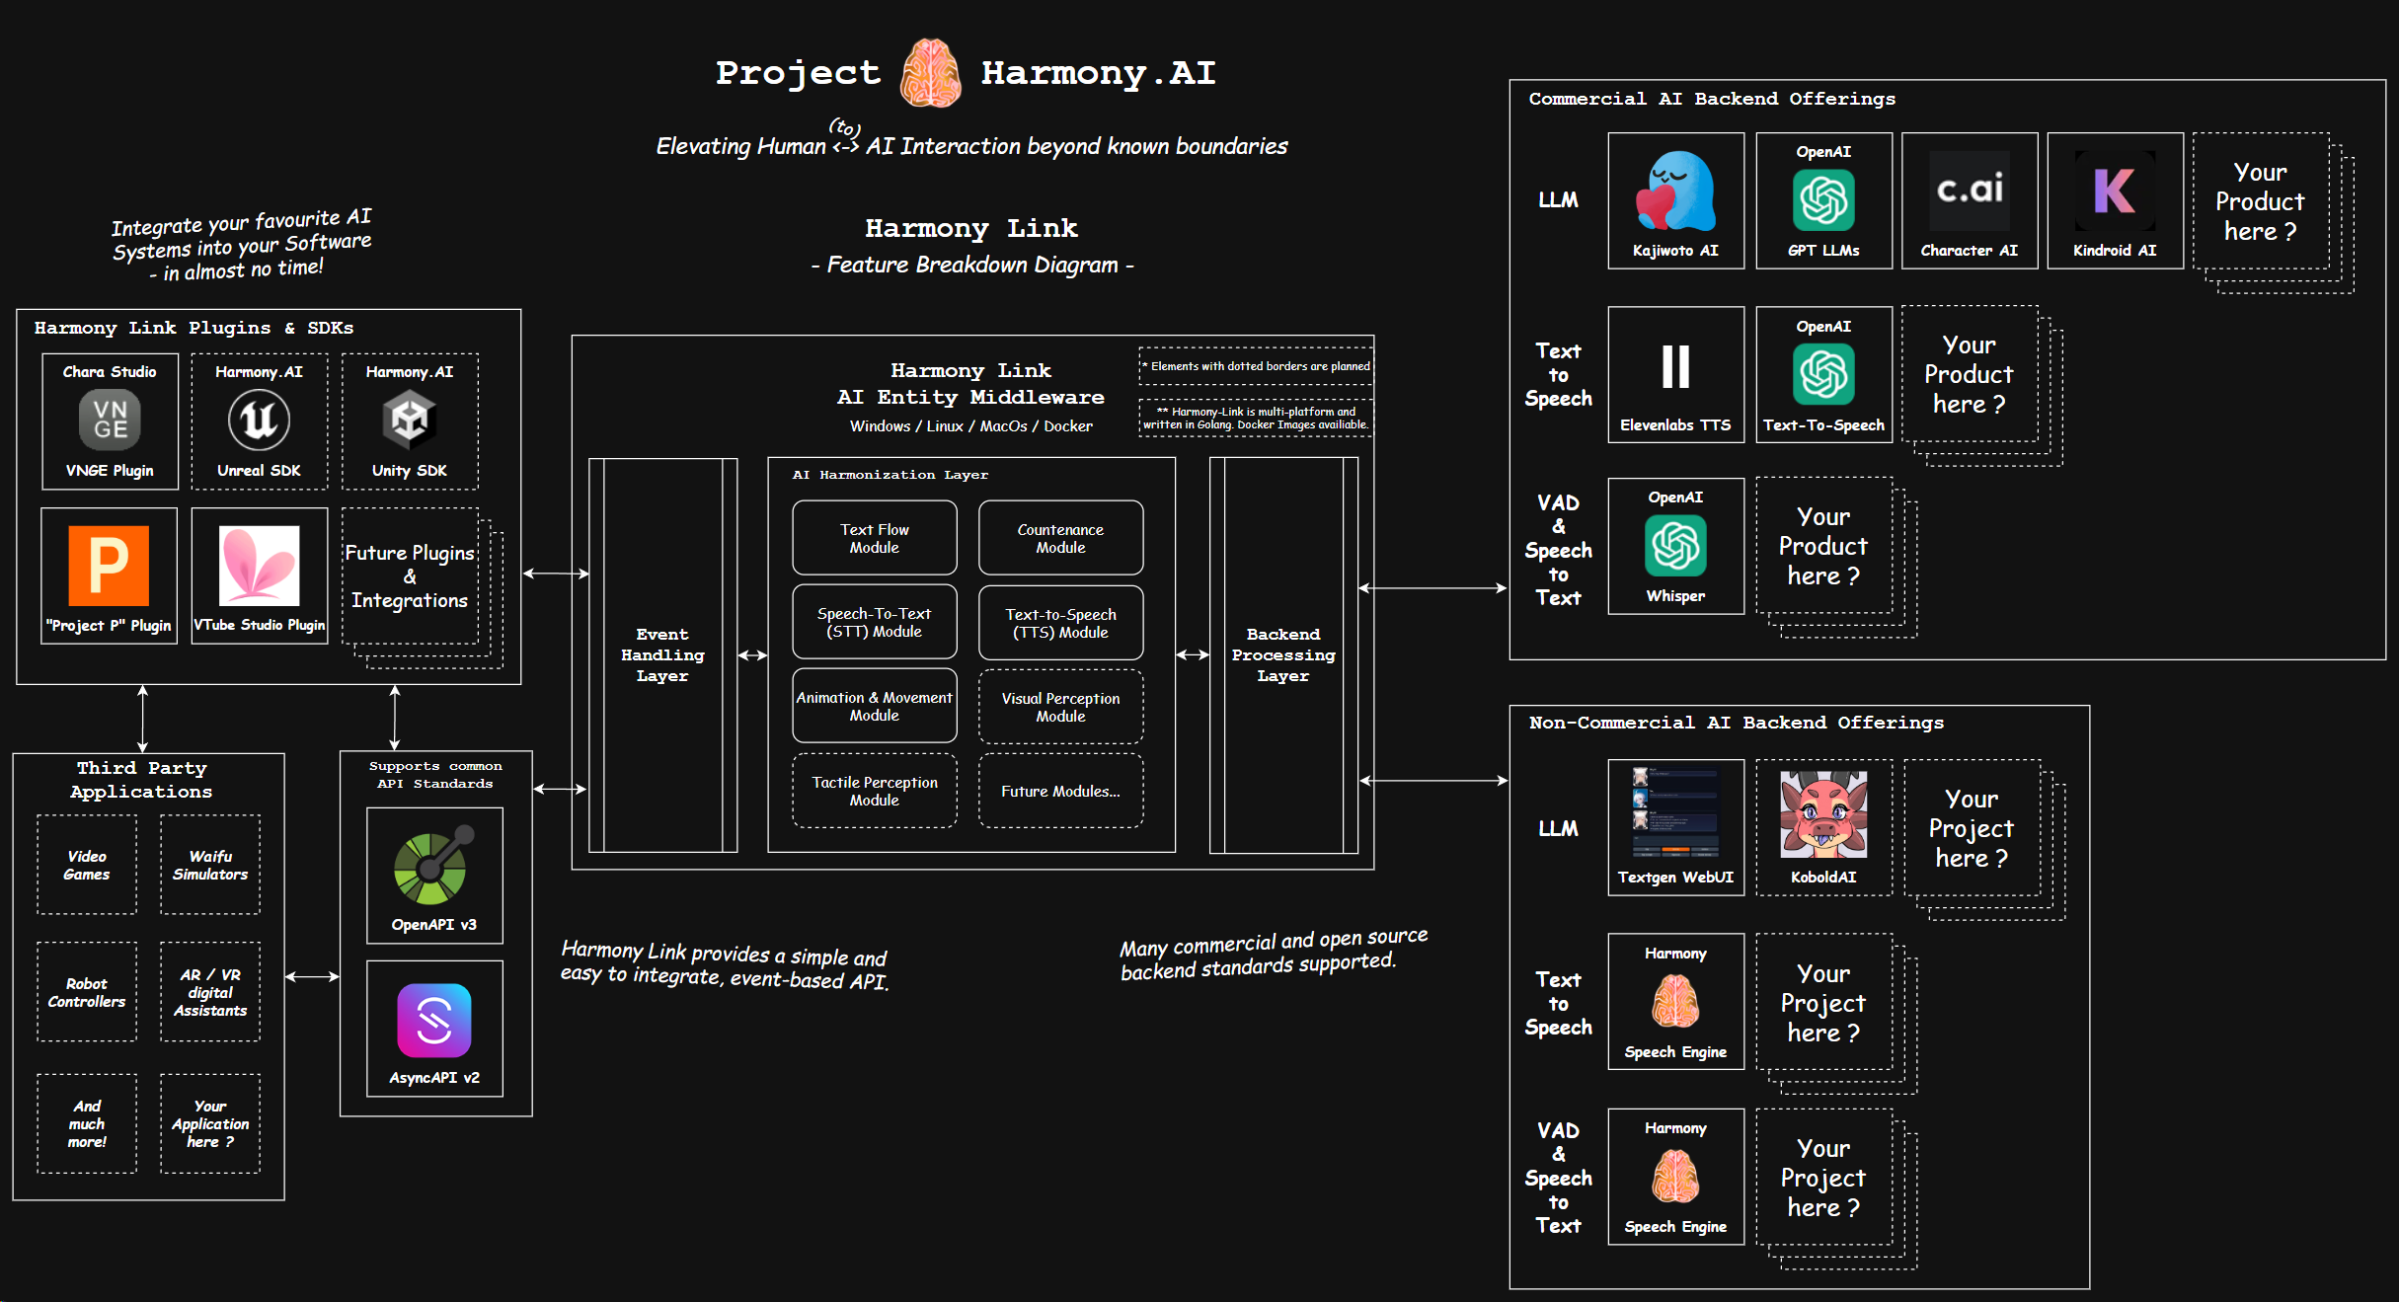Select the Backend Processing Layer block
Image resolution: width=2399 pixels, height=1302 pixels.
tap(1283, 655)
